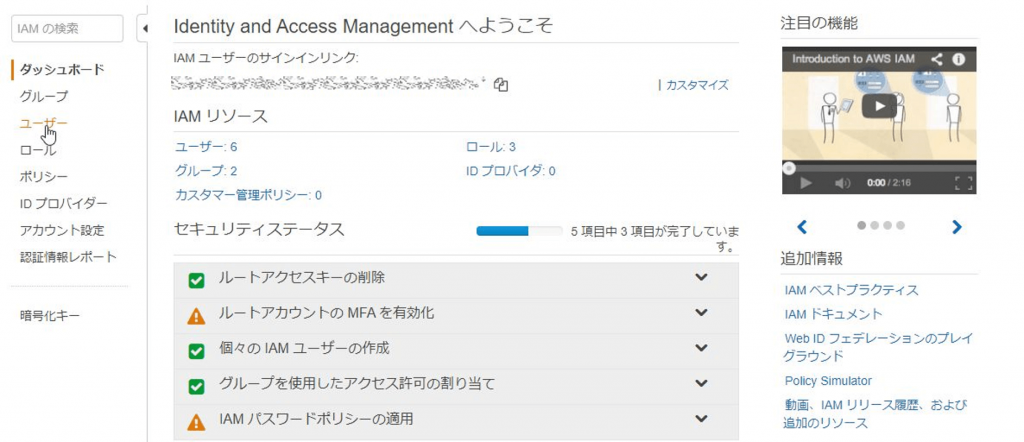Click warning icon for IAM パスワードポリシーの適用
The width and height of the screenshot is (1024, 442).
click(196, 422)
